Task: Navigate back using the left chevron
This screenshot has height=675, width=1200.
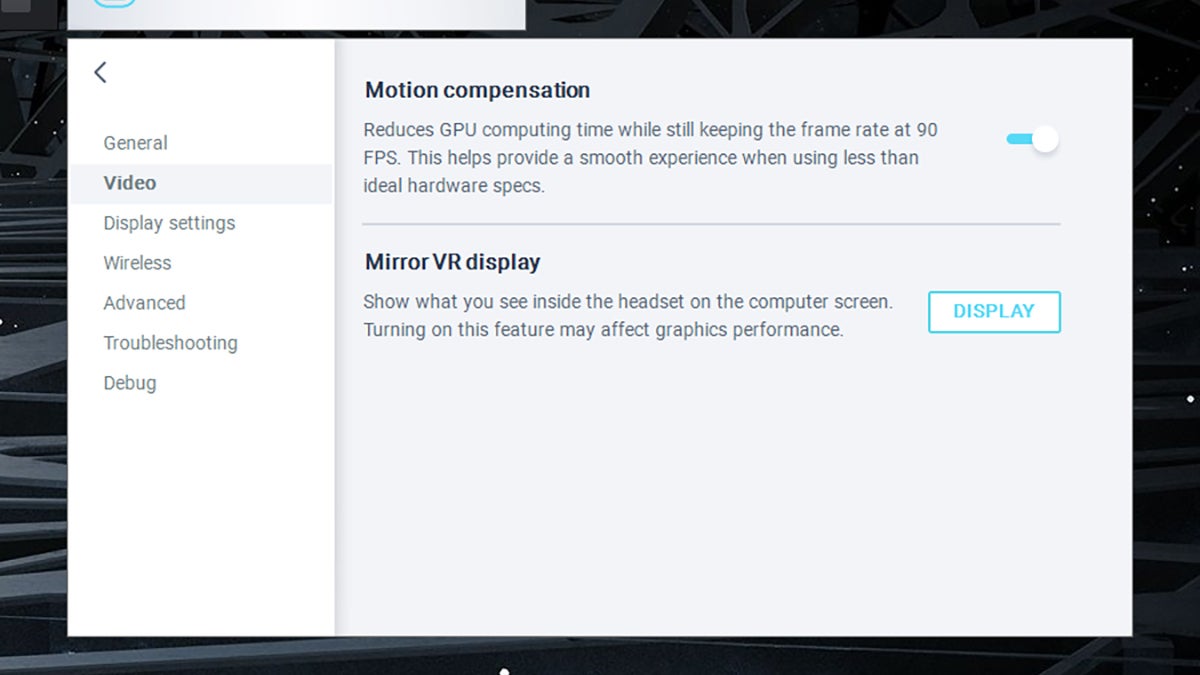Action: tap(99, 72)
